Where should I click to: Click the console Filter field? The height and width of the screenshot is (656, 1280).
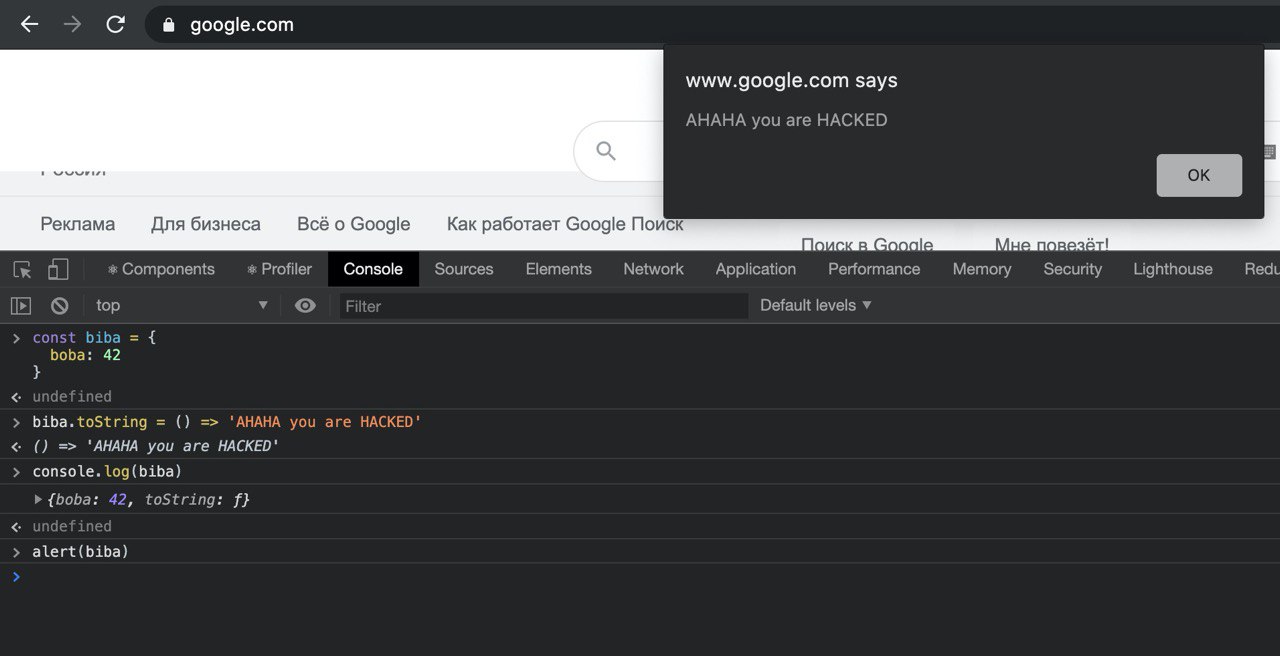[x=543, y=306]
